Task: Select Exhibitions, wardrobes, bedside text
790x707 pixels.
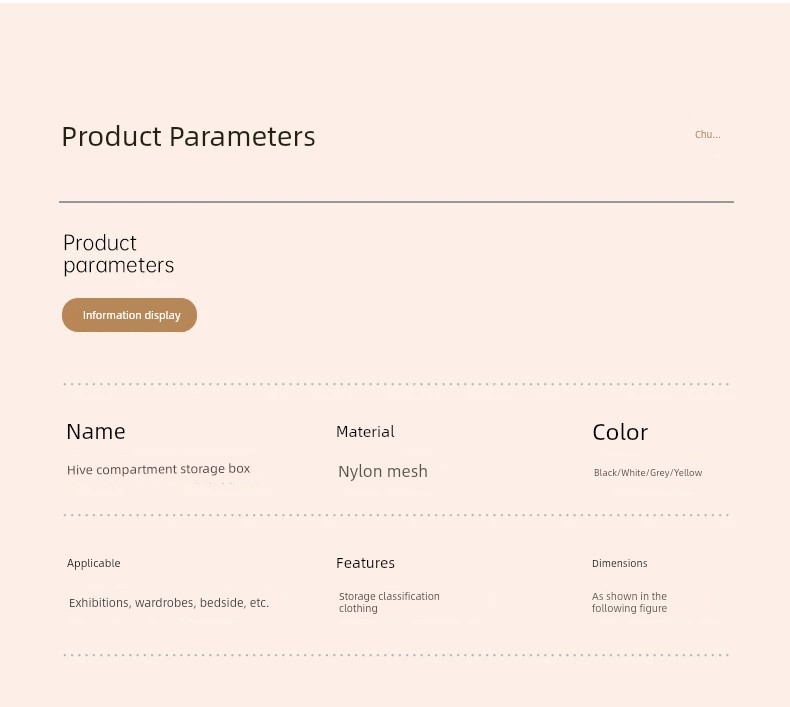Action: 169,603
